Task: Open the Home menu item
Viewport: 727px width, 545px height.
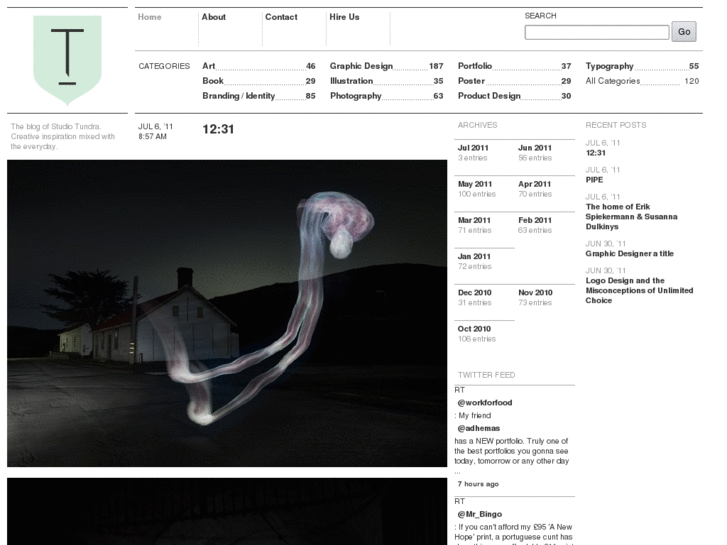Action: click(x=149, y=17)
